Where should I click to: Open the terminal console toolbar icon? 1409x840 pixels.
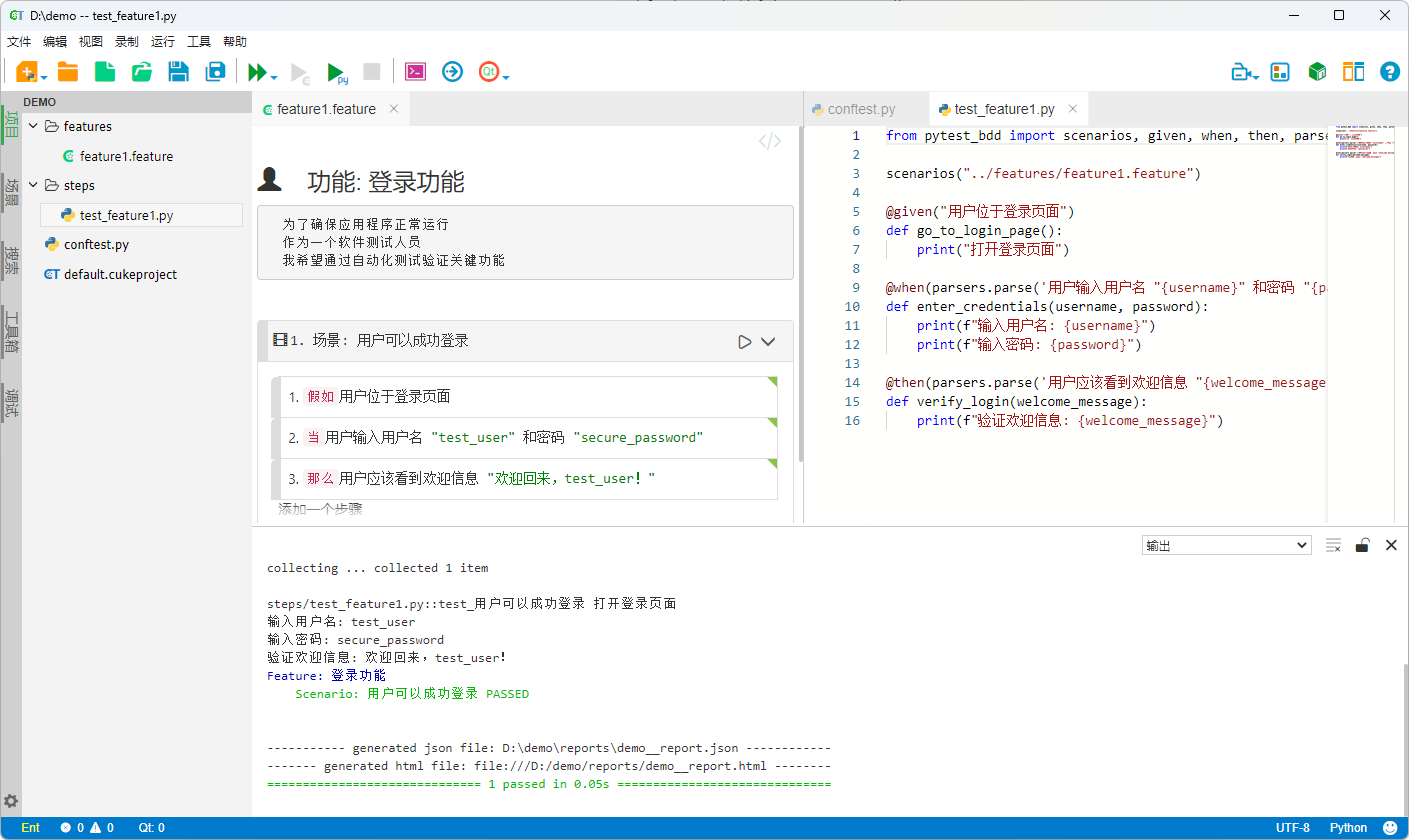[416, 72]
